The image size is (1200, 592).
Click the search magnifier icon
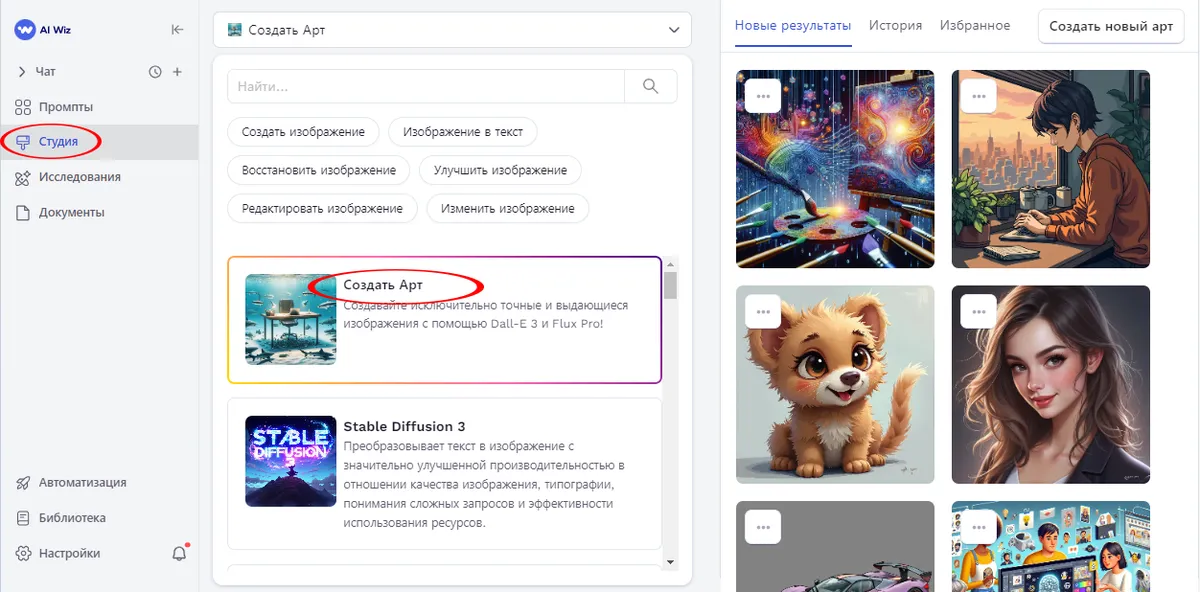pos(651,87)
